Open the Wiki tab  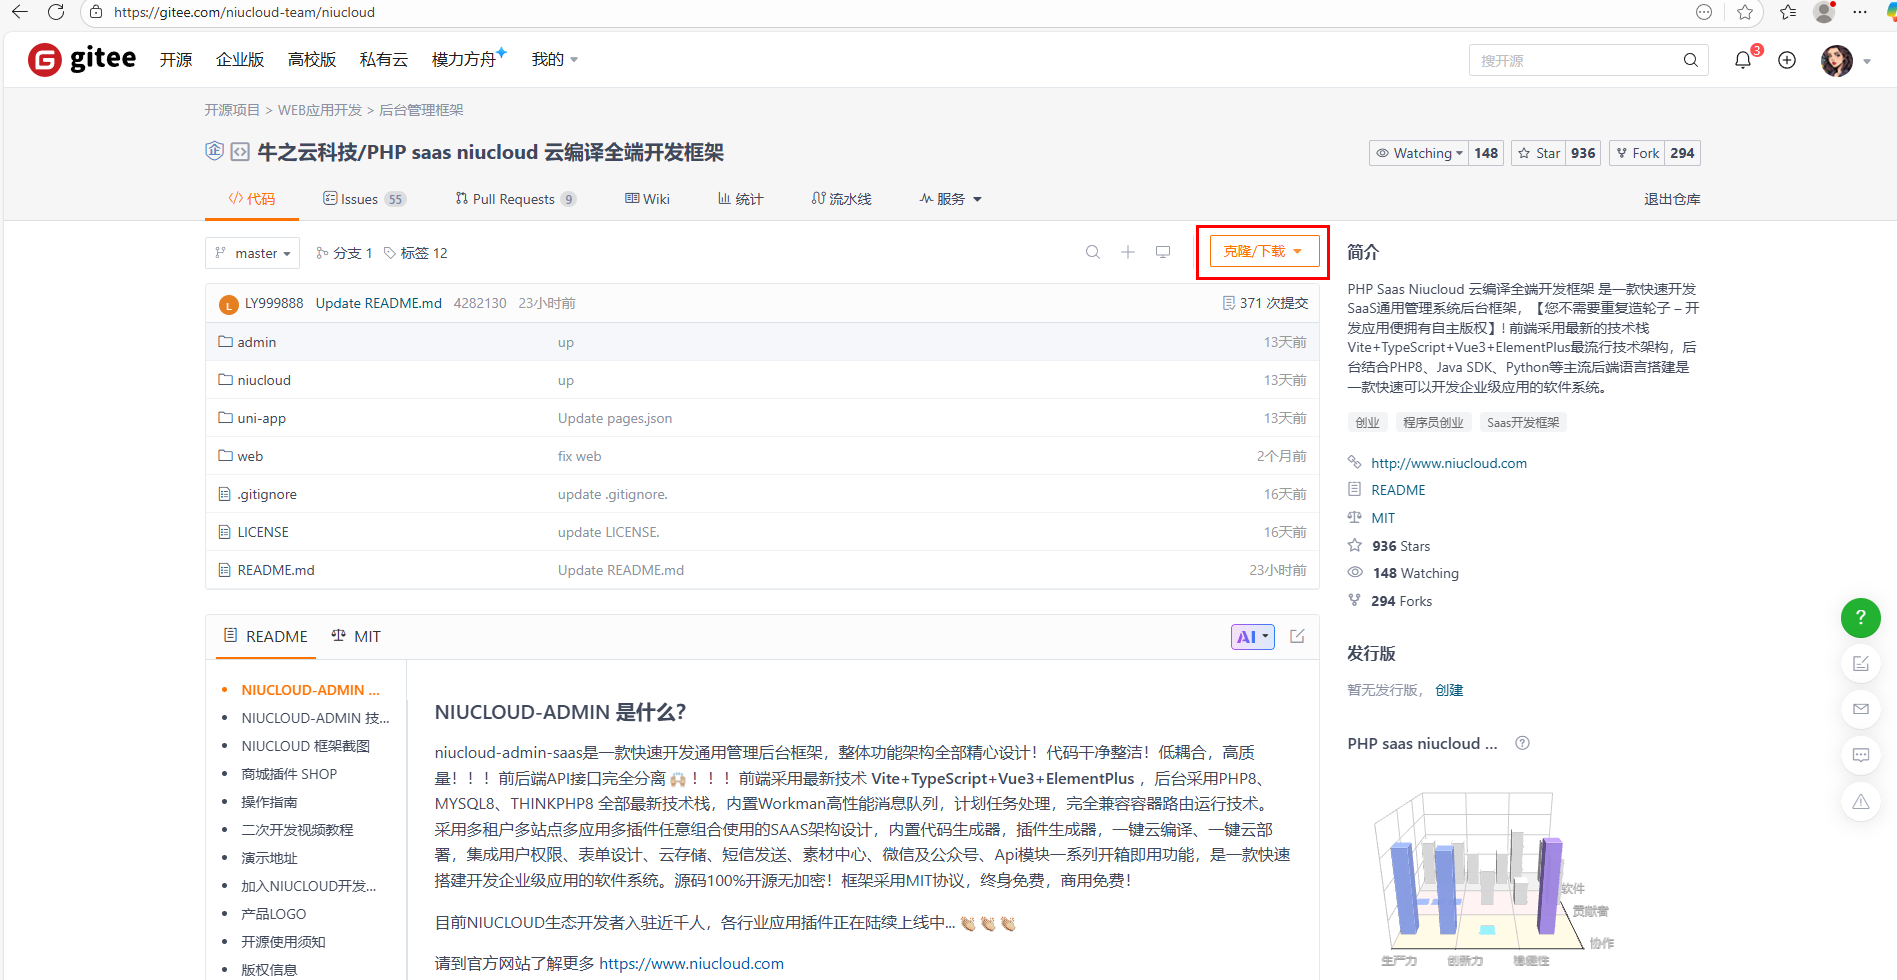tap(648, 199)
